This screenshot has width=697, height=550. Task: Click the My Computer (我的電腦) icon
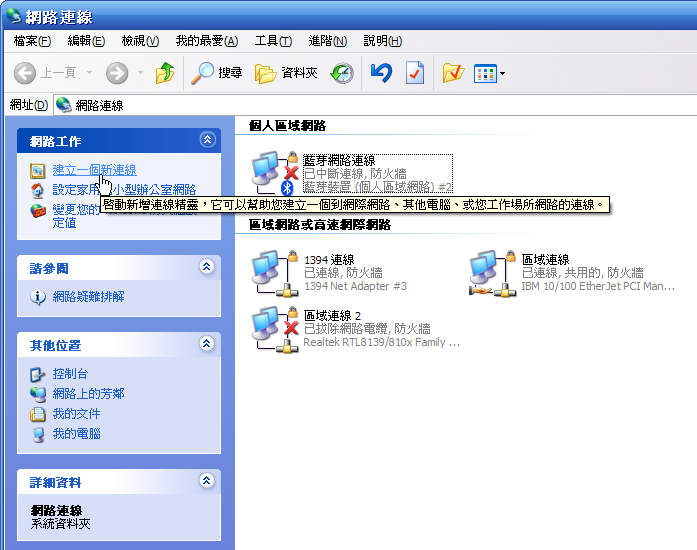pyautogui.click(x=39, y=434)
